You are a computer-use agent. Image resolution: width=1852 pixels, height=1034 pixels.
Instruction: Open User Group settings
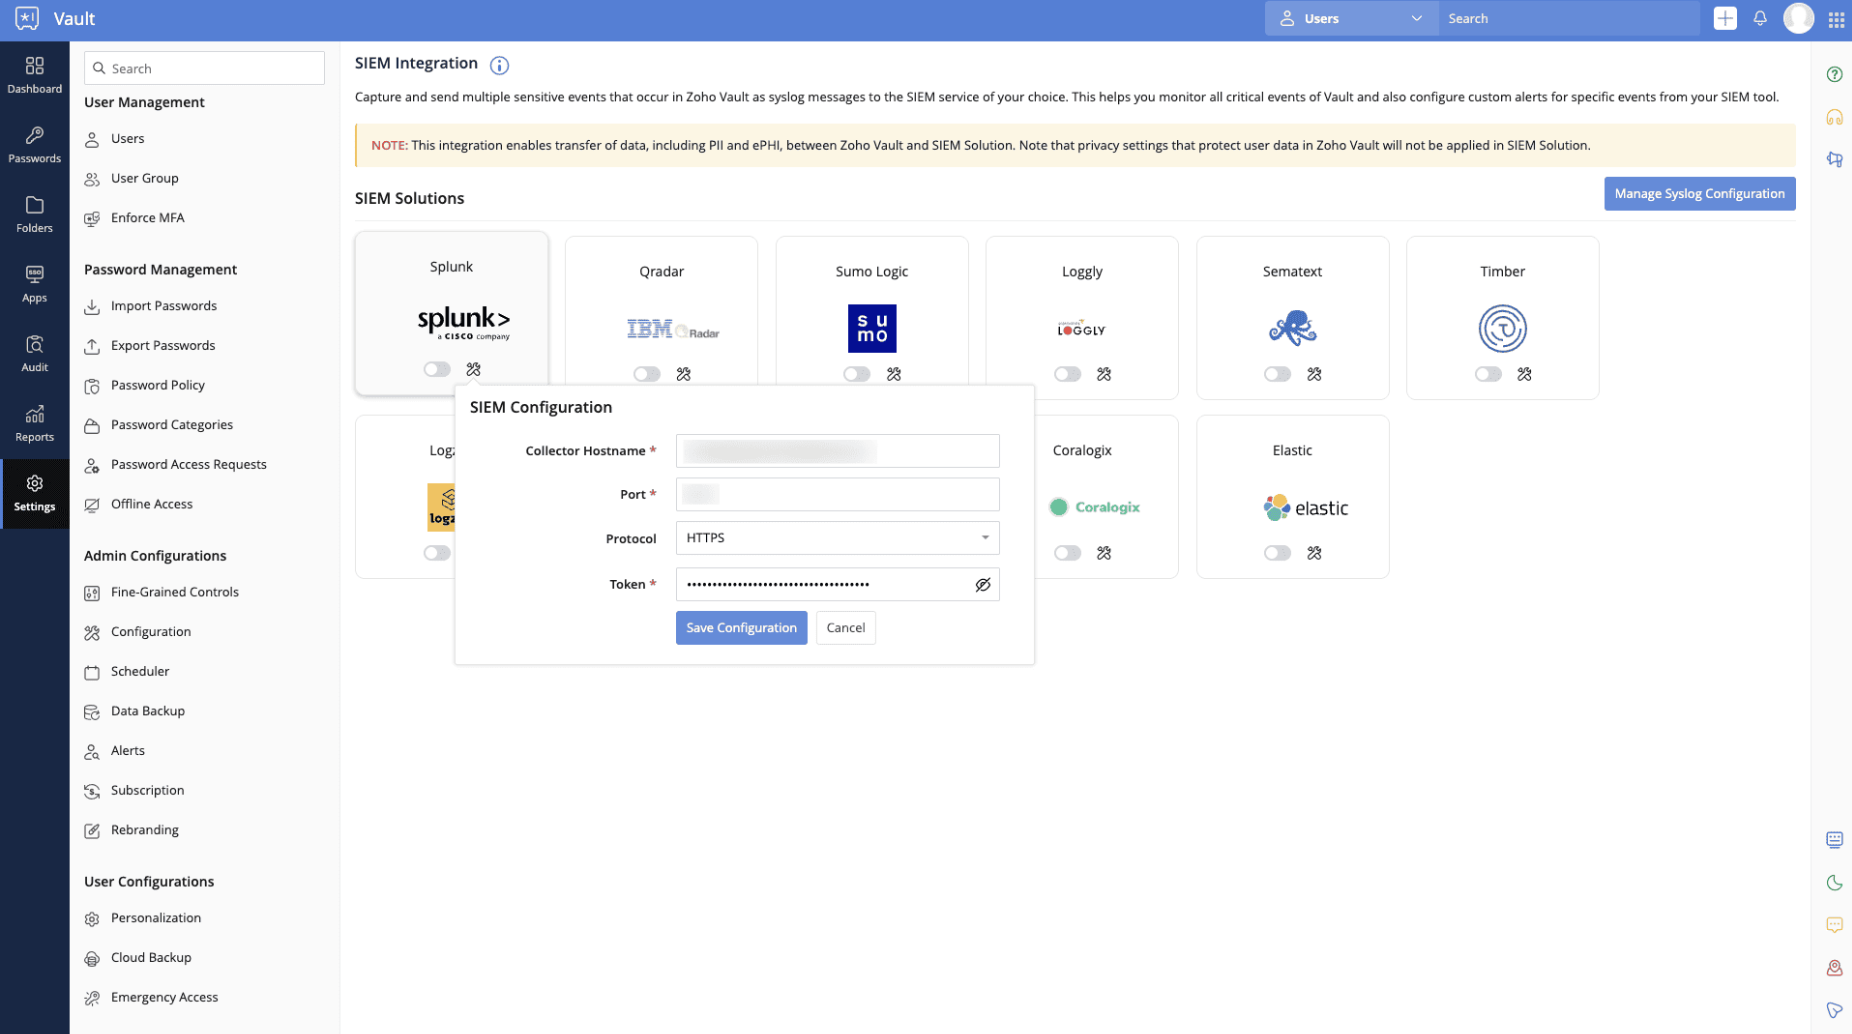144,178
